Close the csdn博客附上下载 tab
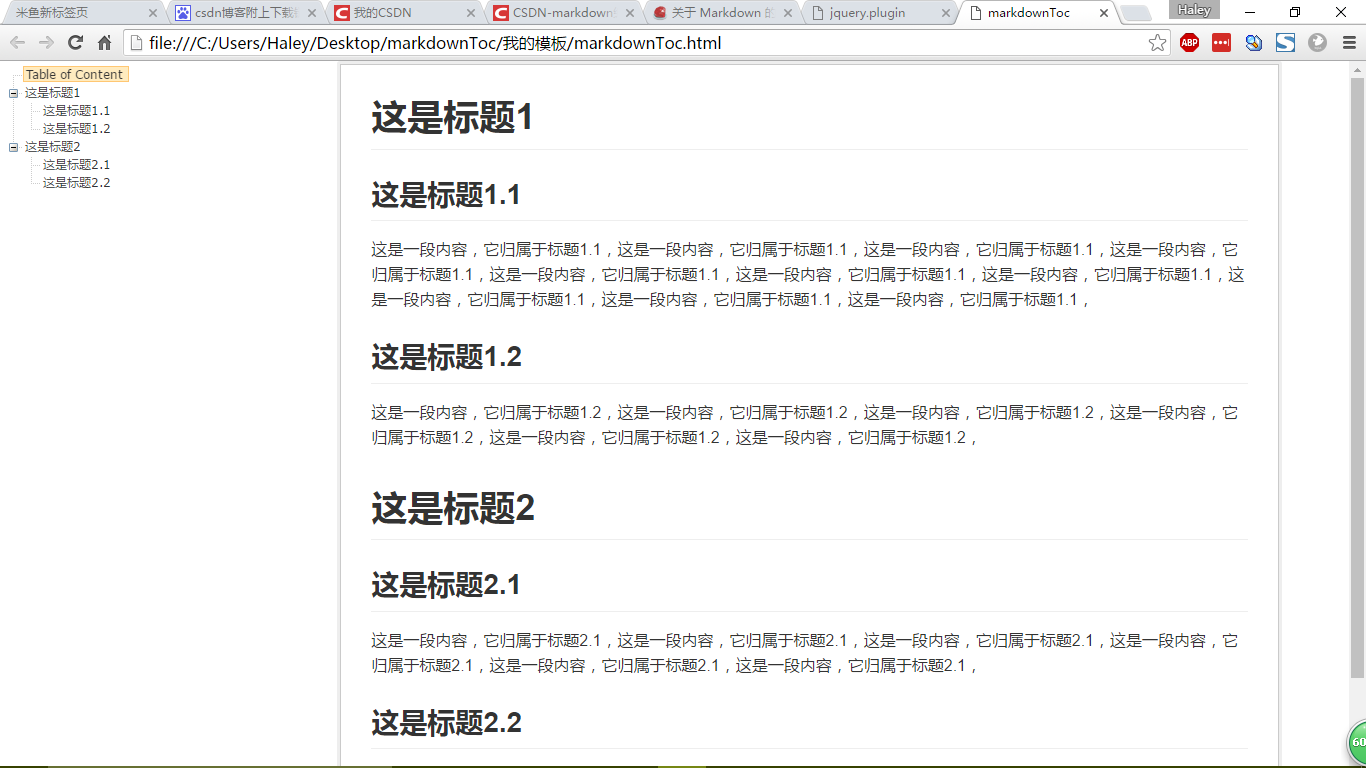 click(x=312, y=14)
